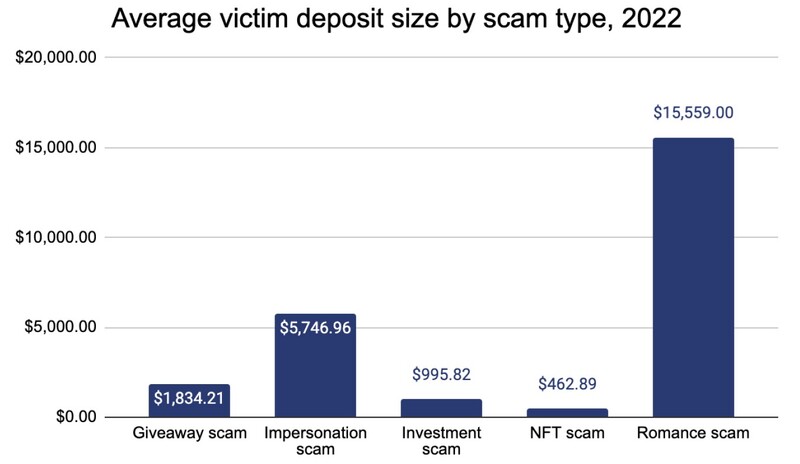Click the Impersonation scam axis label
Image resolution: width=800 pixels, height=464 pixels.
[315, 442]
